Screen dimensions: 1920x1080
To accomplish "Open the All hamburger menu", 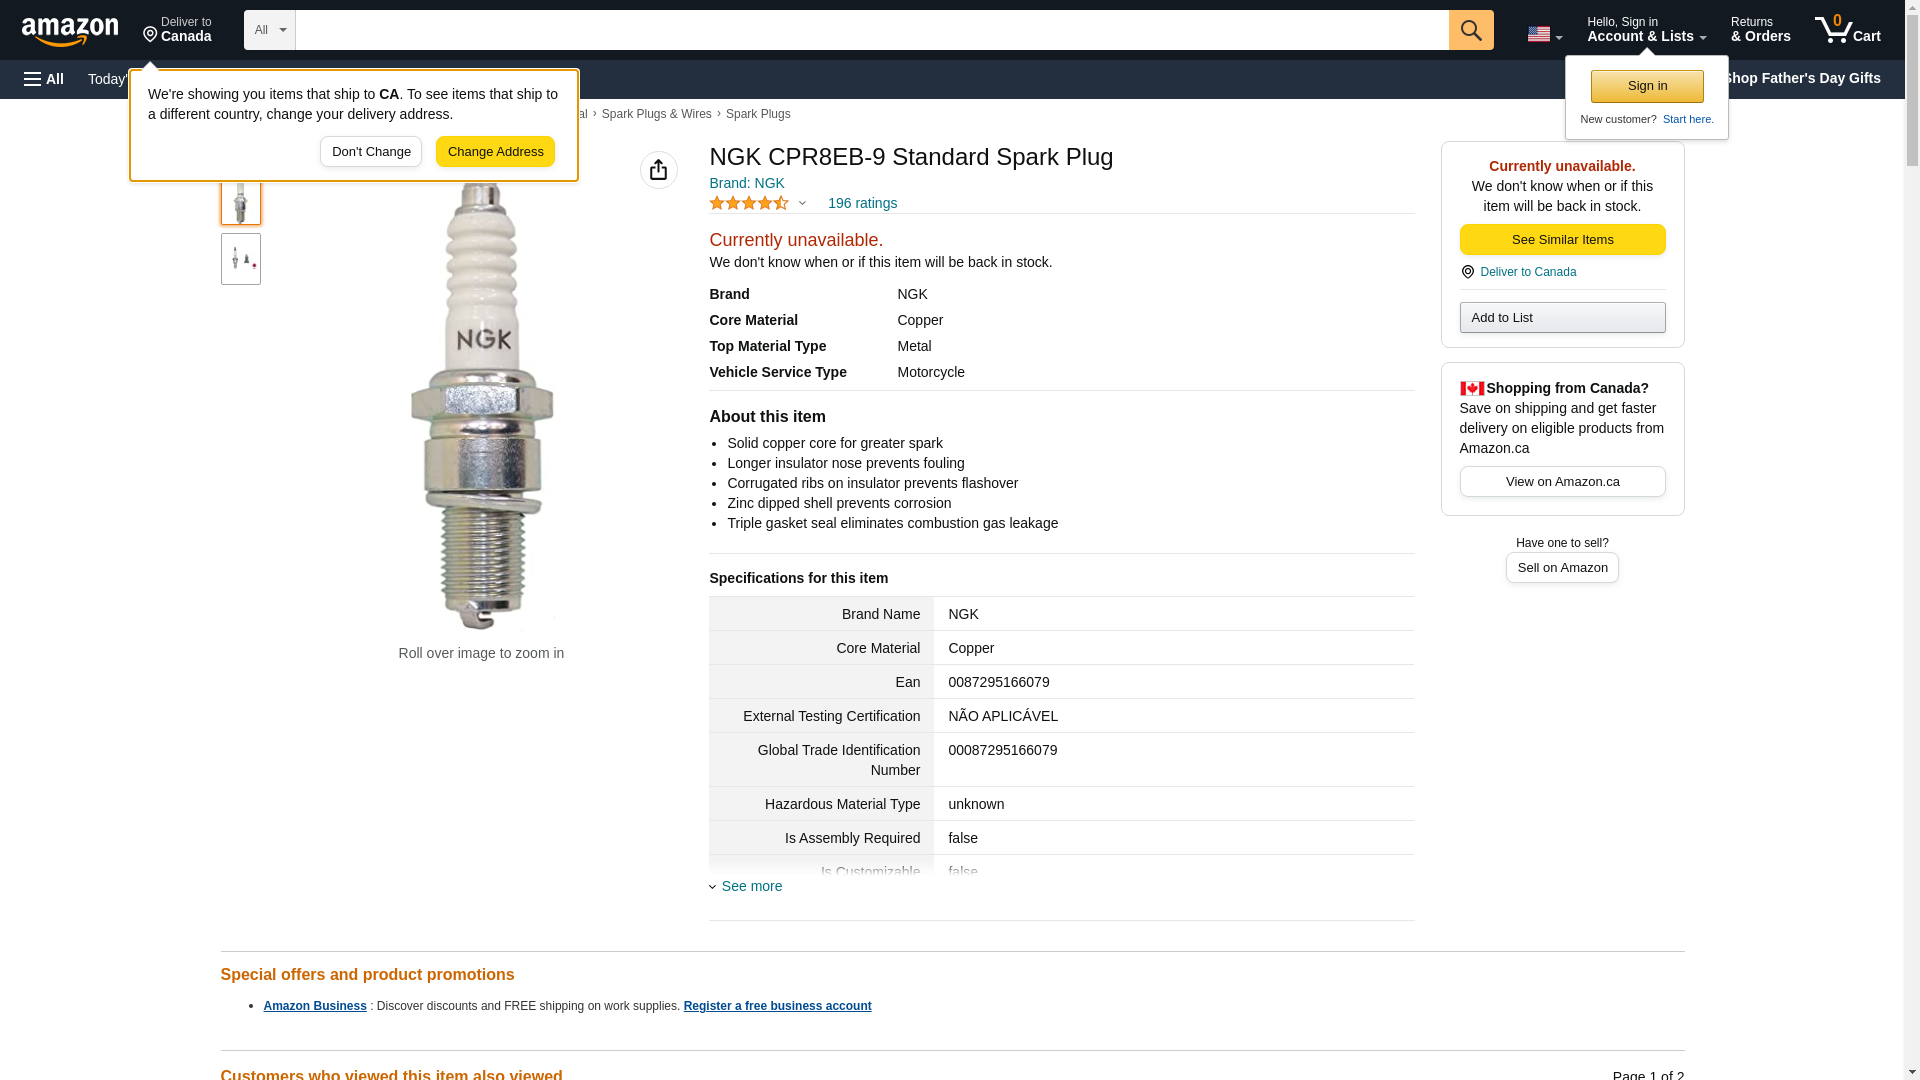I will tap(44, 79).
